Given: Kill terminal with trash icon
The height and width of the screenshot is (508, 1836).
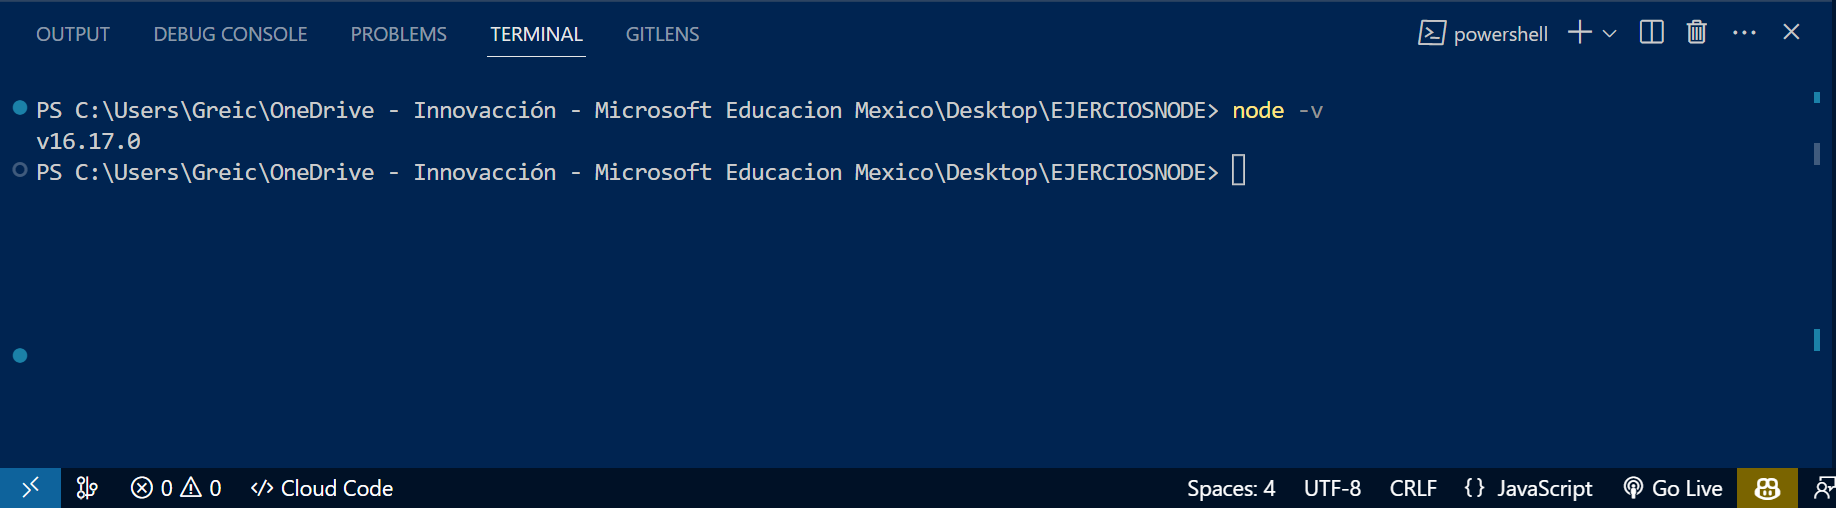Looking at the screenshot, I should tap(1697, 33).
